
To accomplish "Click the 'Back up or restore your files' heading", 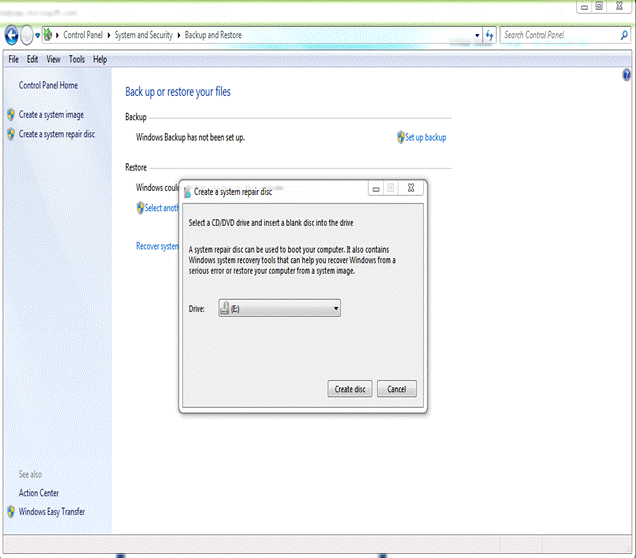I will click(178, 92).
